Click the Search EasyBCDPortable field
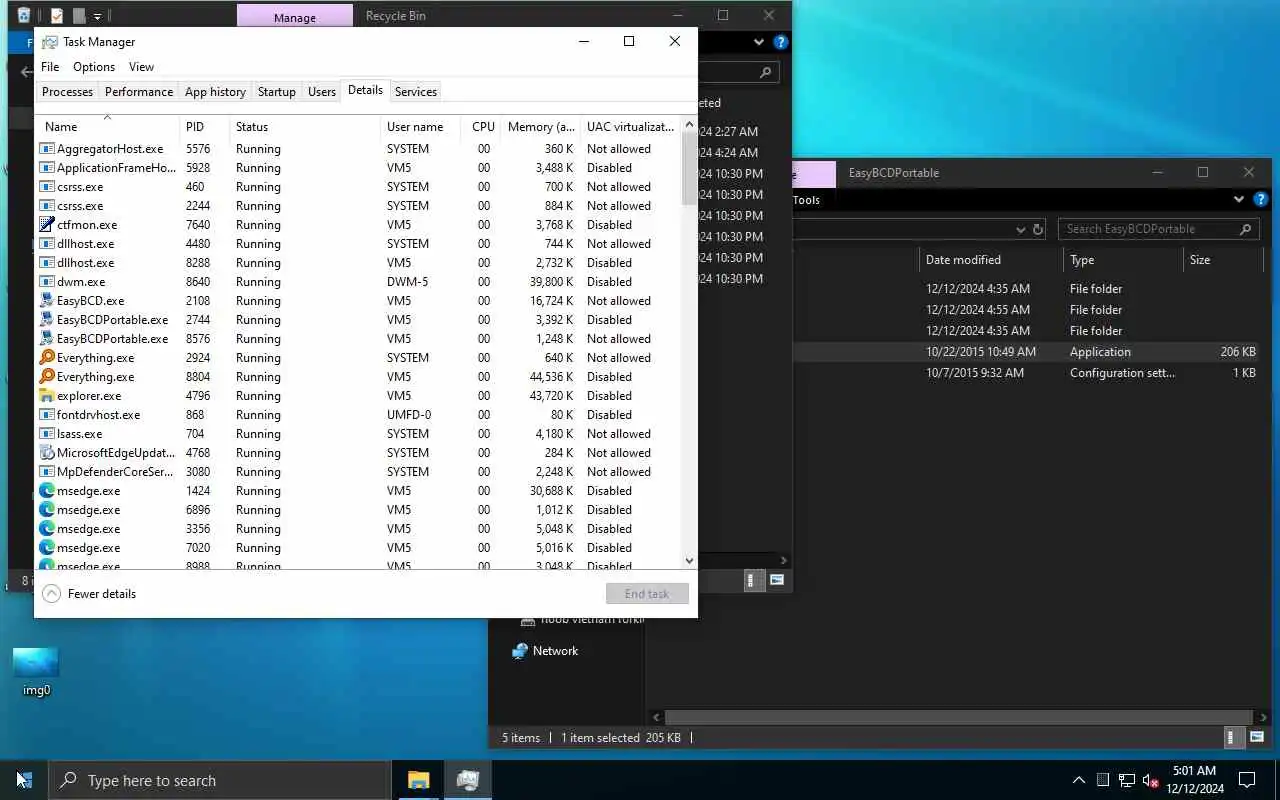Image resolution: width=1280 pixels, height=800 pixels. click(1158, 229)
